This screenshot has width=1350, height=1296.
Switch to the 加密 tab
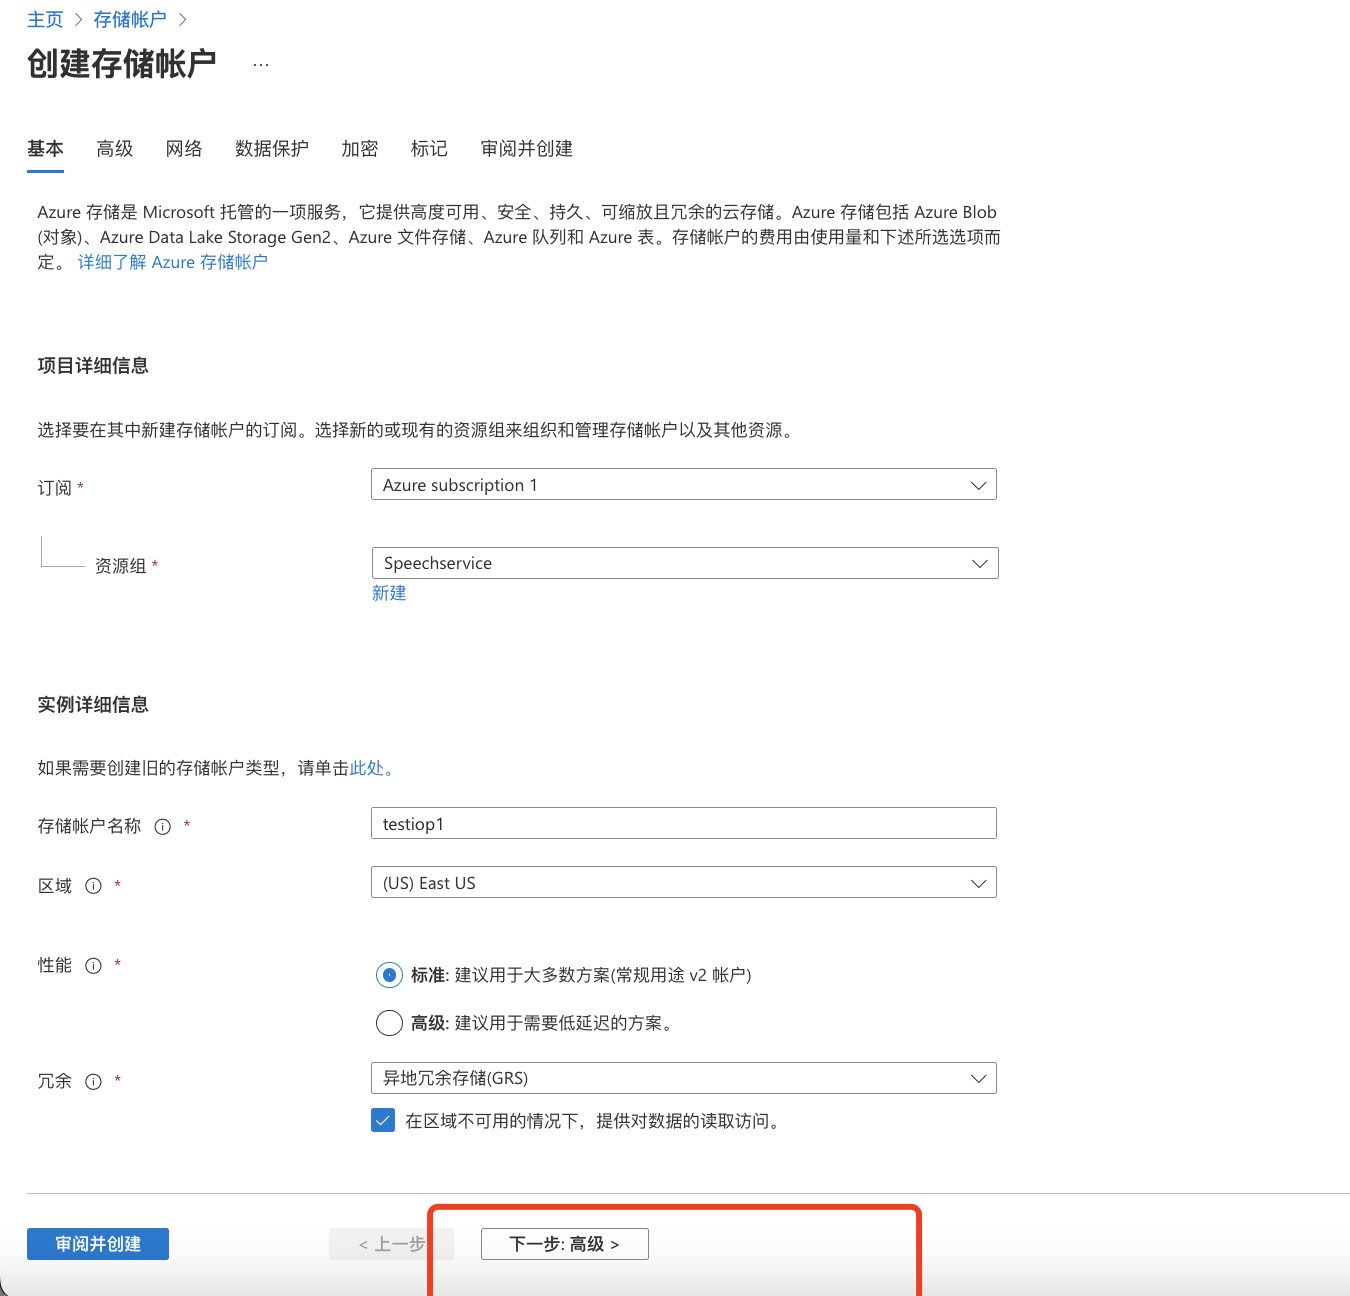tap(360, 149)
